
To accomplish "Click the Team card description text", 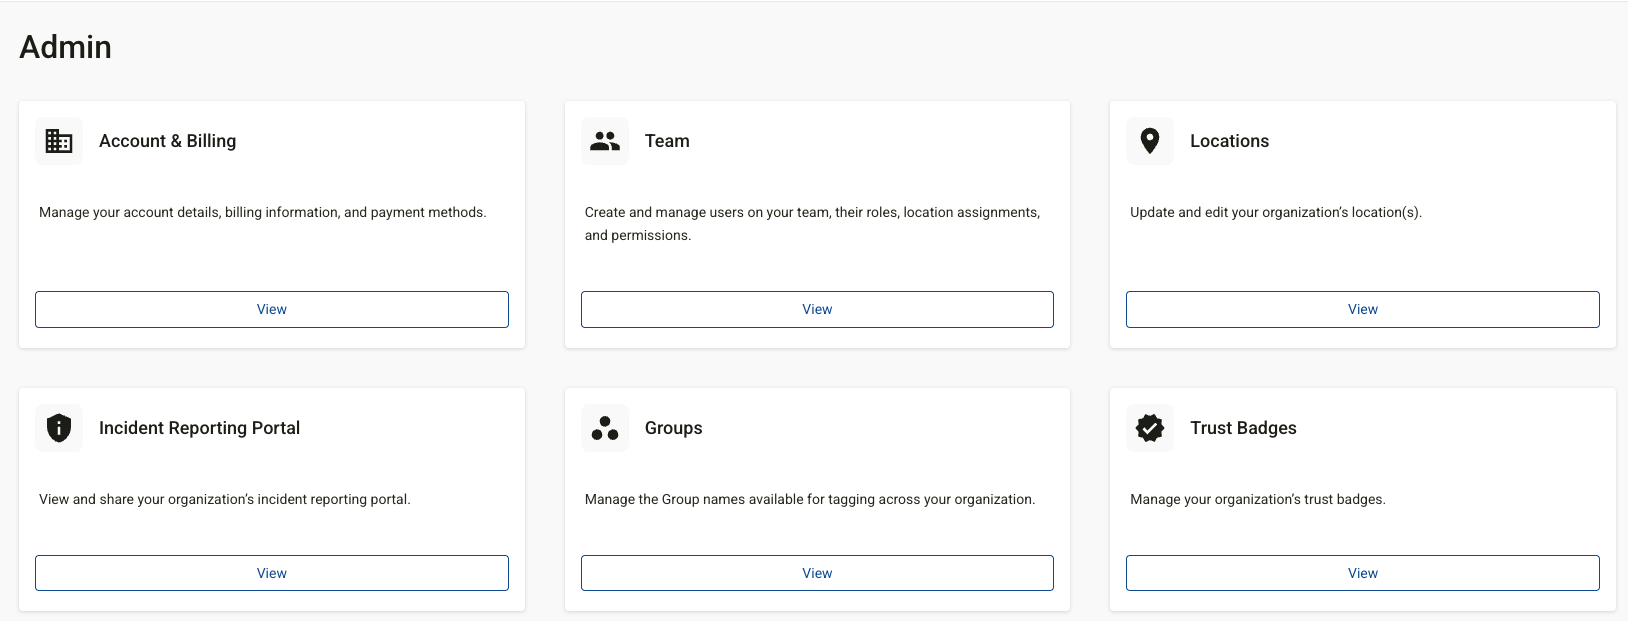I will click(812, 223).
